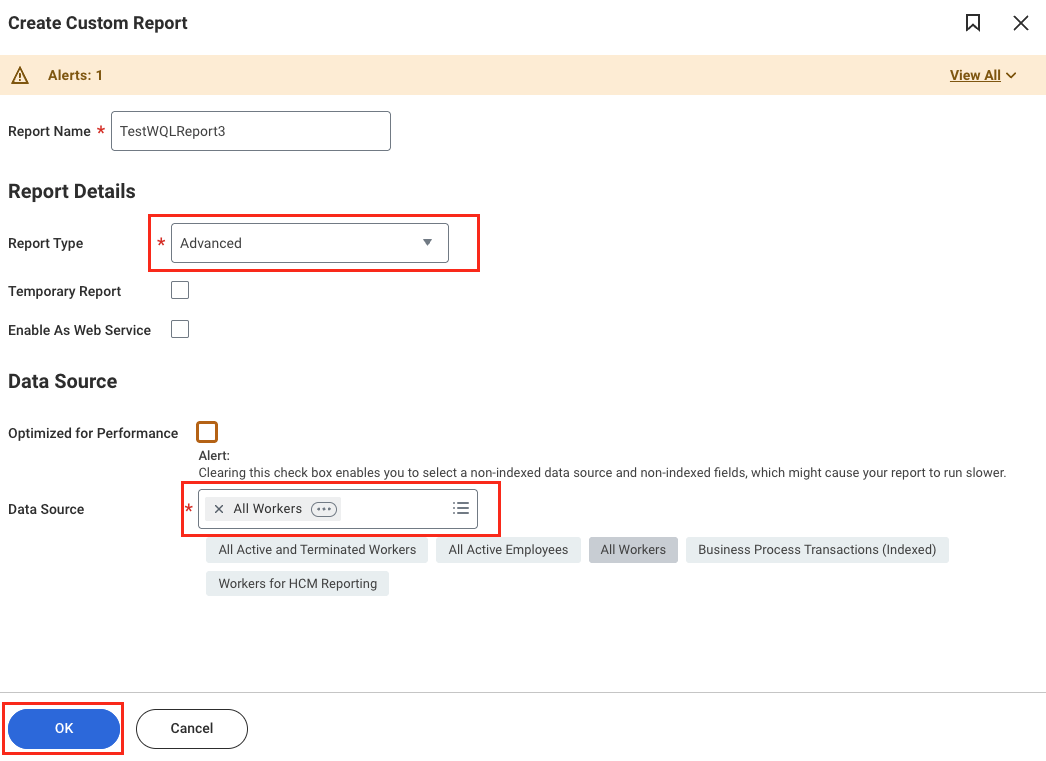The image size is (1046, 761).
Task: Expand the View All alerts chevron
Action: pyautogui.click(x=1011, y=74)
